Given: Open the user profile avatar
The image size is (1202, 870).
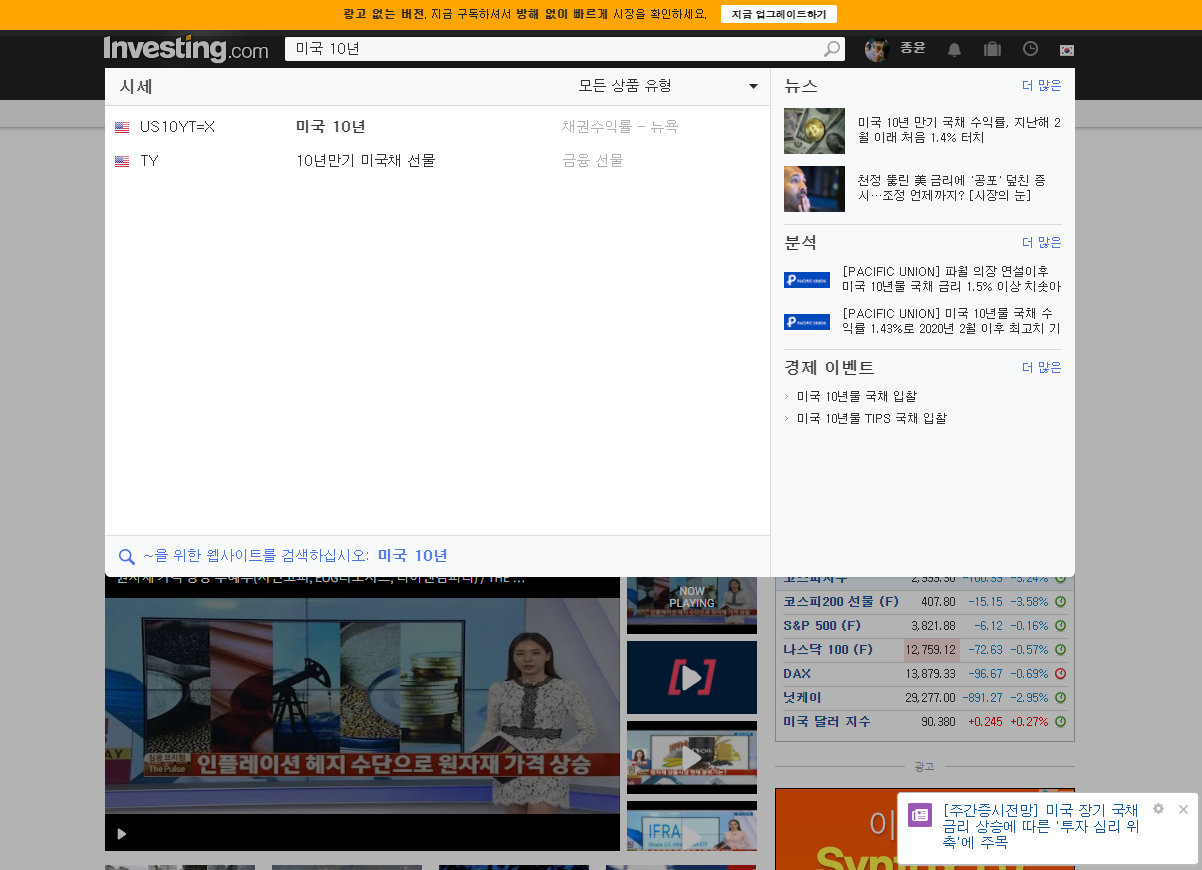Looking at the screenshot, I should (877, 49).
